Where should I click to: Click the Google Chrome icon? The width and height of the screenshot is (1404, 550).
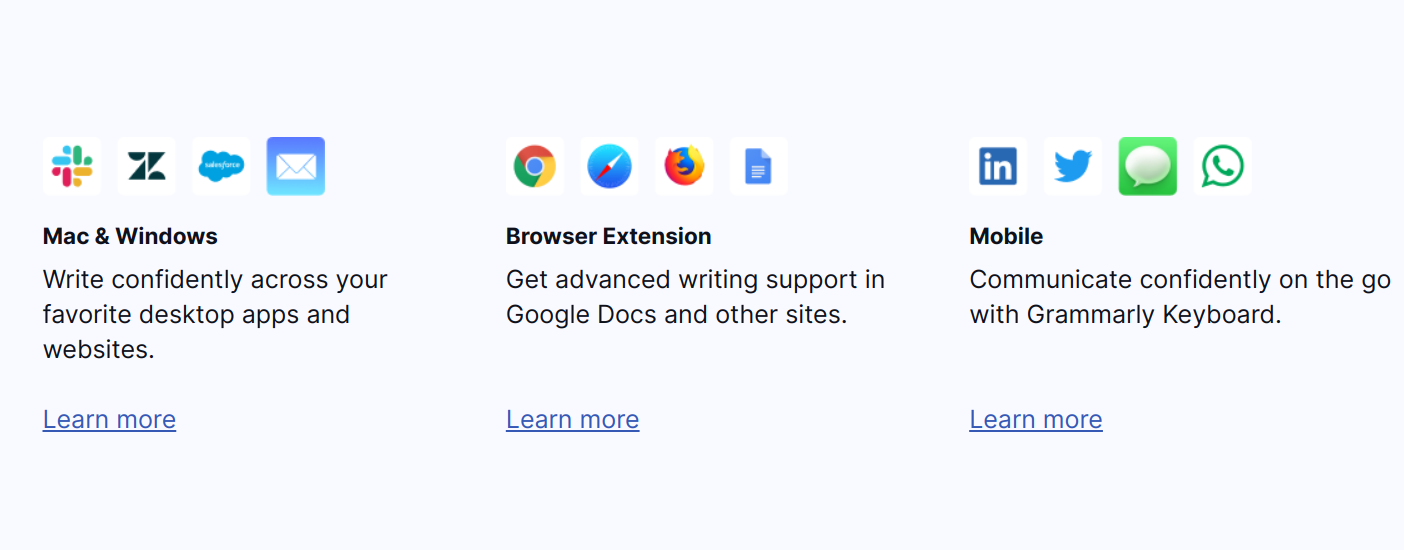coord(535,166)
